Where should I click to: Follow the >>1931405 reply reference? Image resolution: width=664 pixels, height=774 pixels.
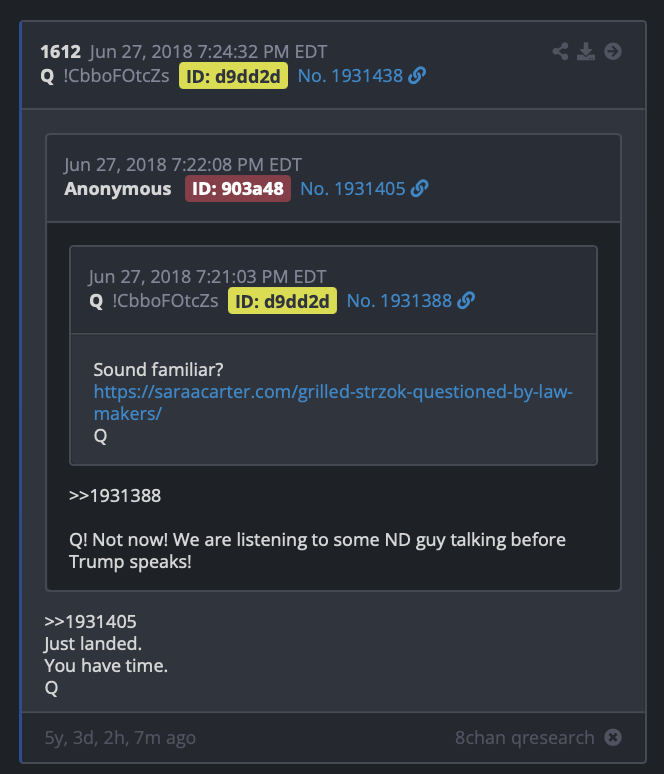(90, 621)
